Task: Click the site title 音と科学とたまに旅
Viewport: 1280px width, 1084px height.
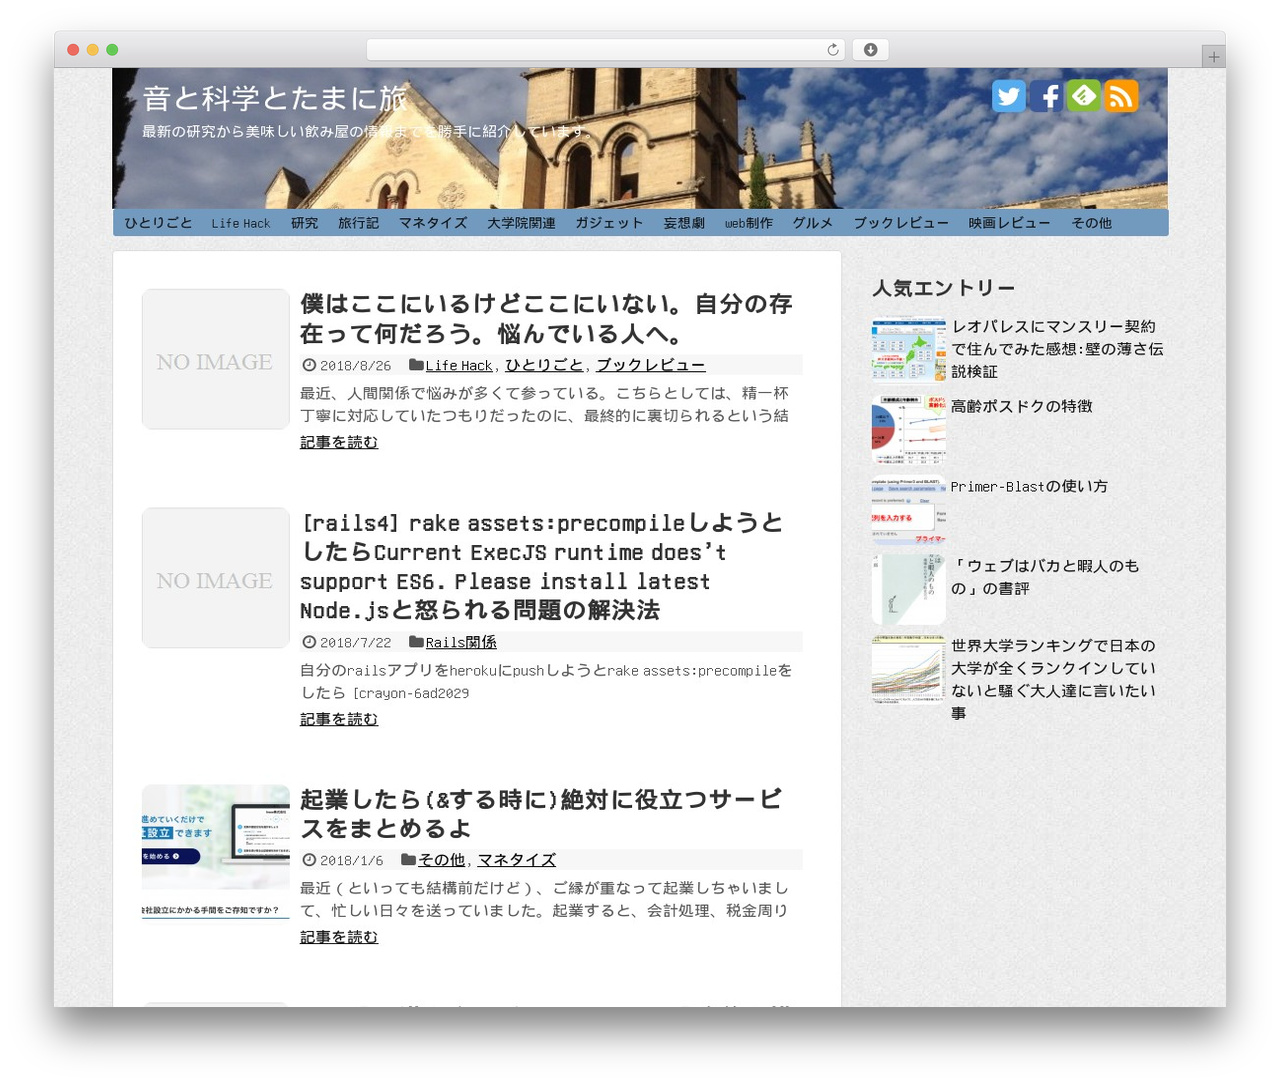Action: (x=275, y=98)
